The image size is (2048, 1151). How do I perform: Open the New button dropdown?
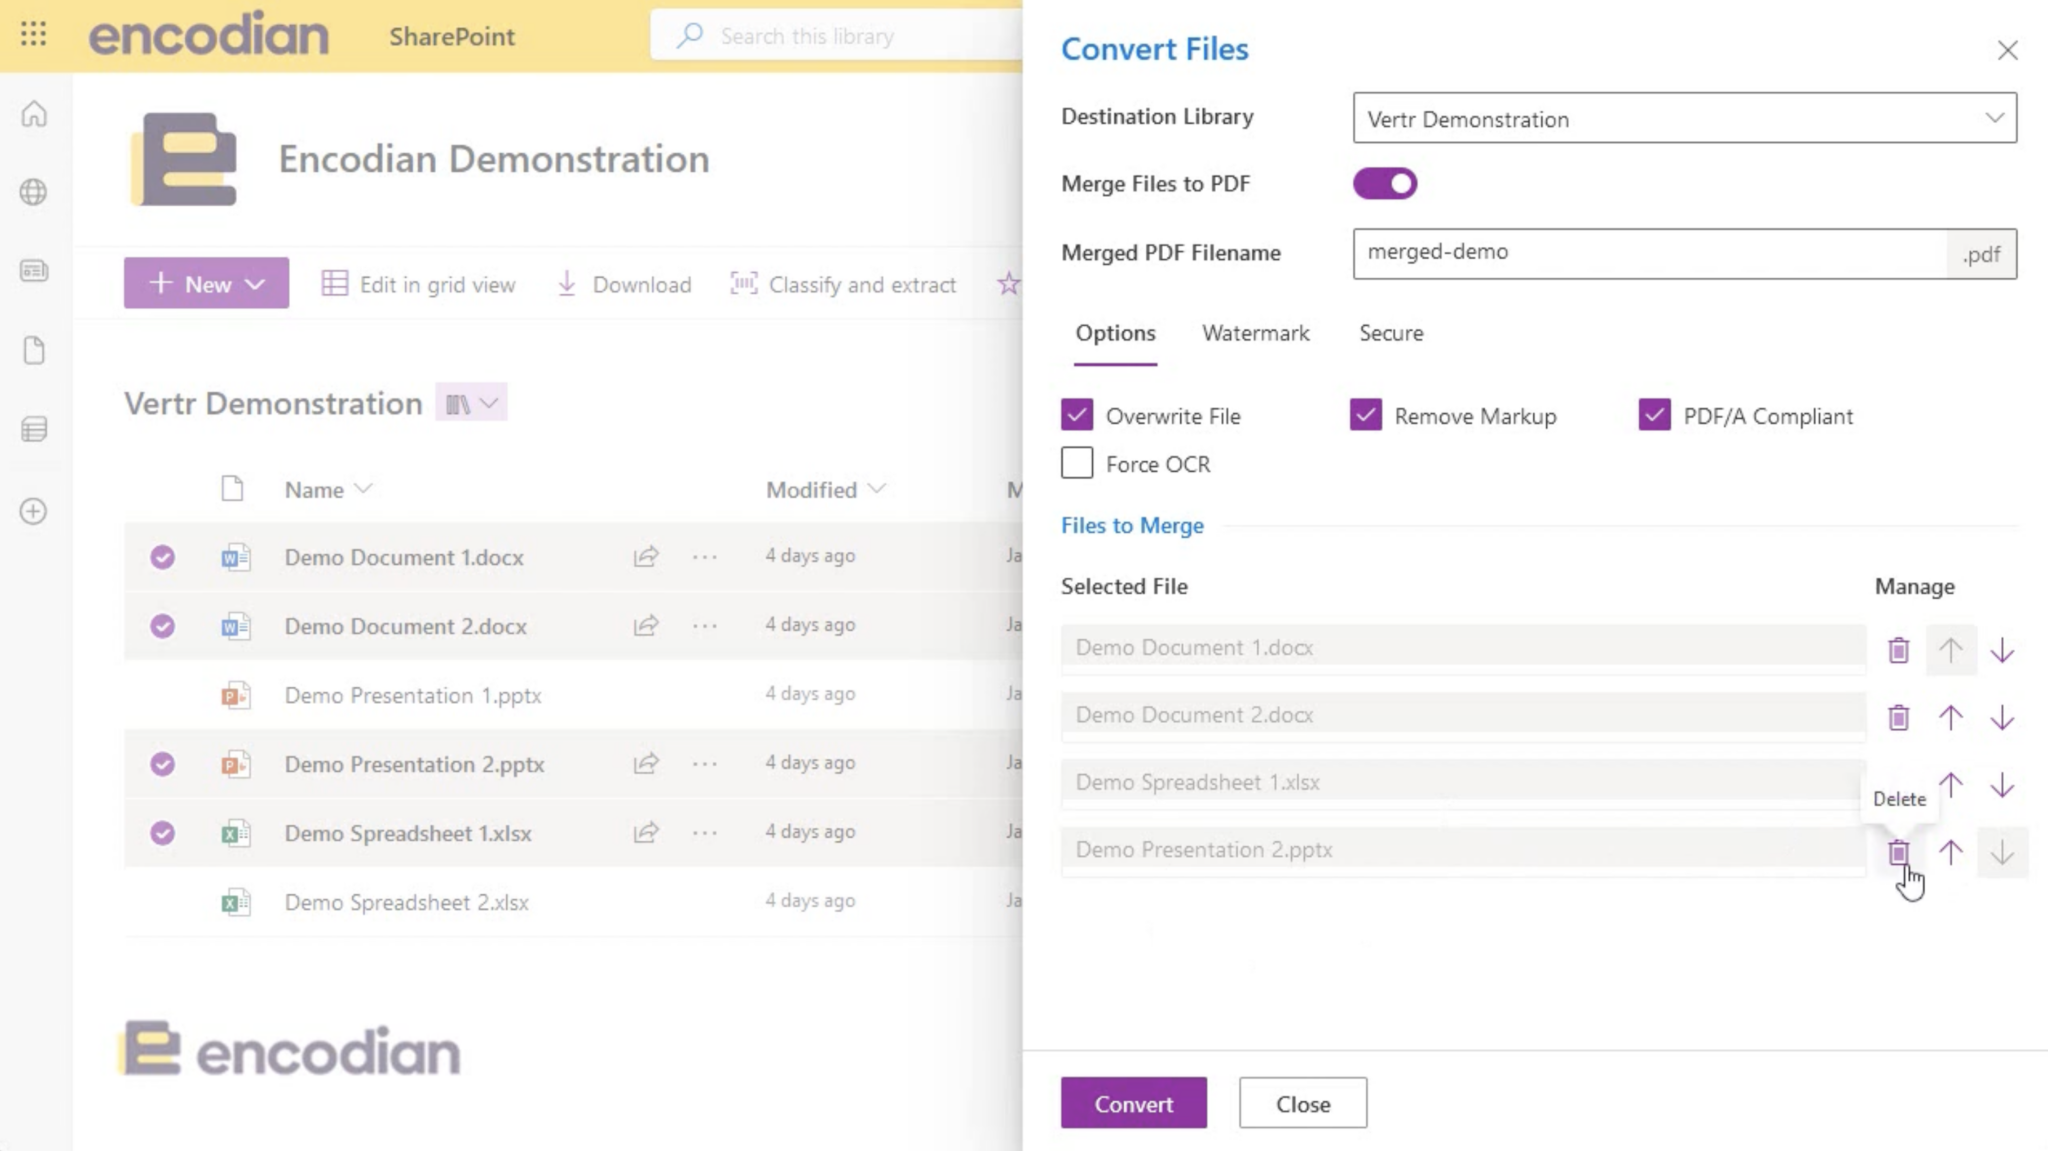tap(206, 283)
